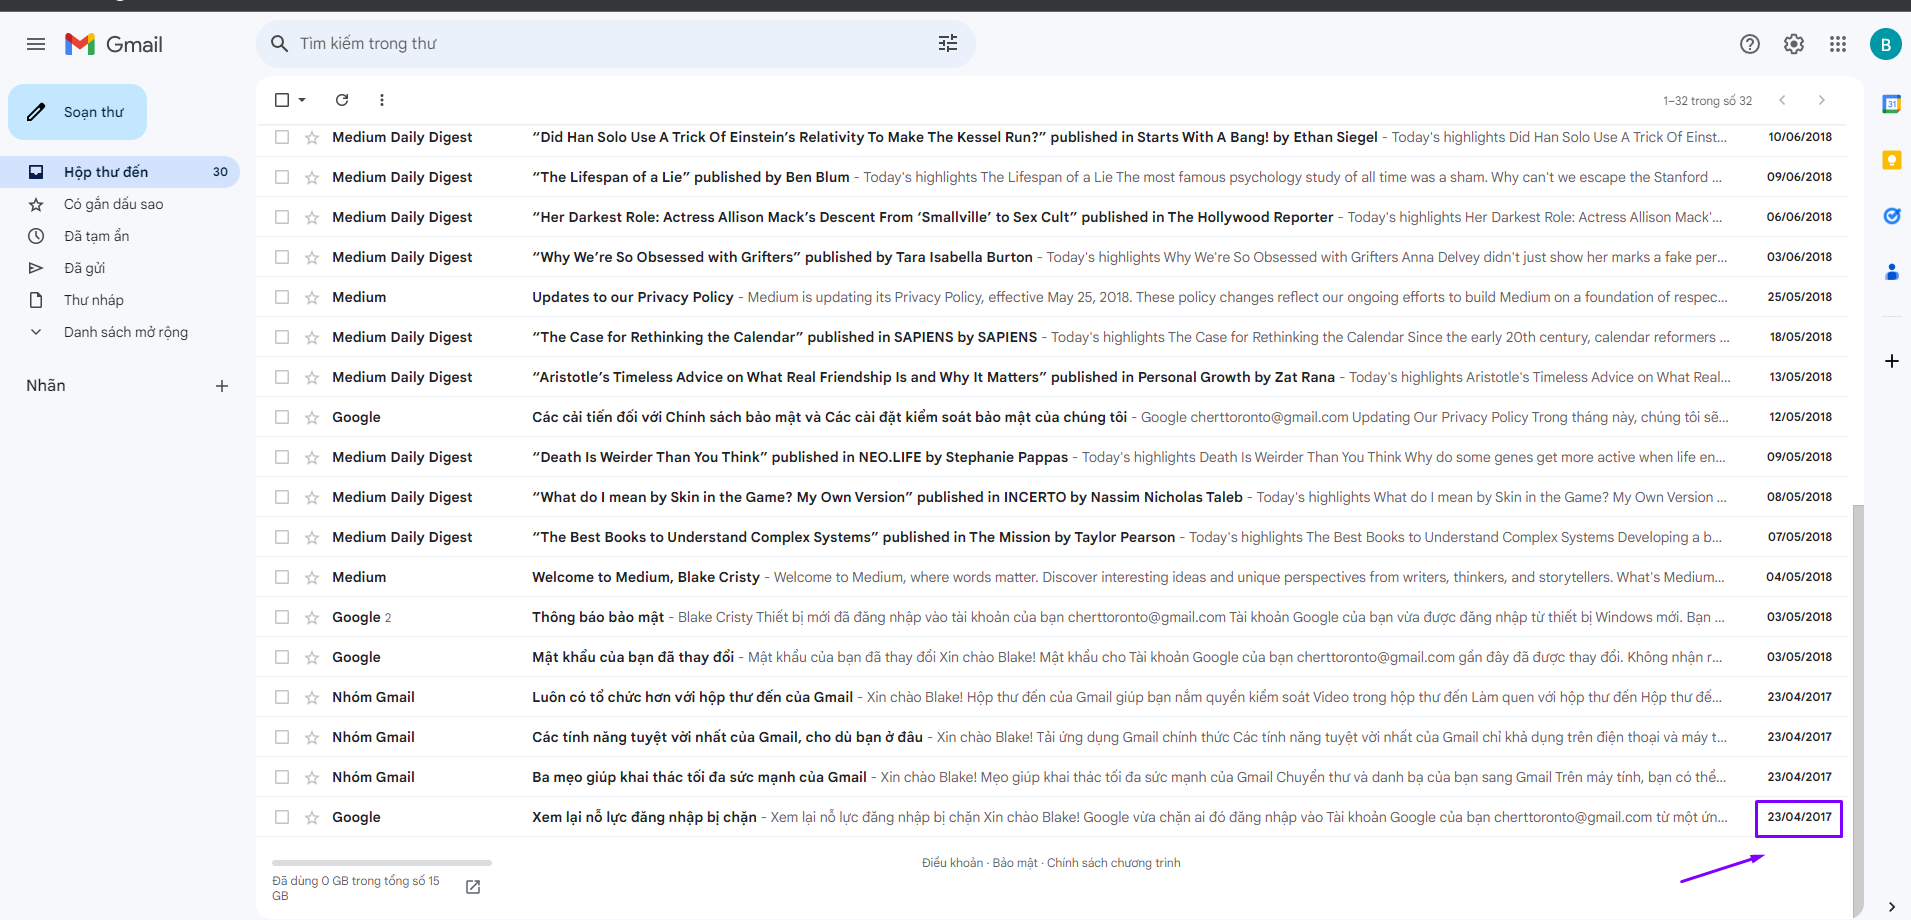Open Google Tasks side panel icon
1911x920 pixels.
1892,216
